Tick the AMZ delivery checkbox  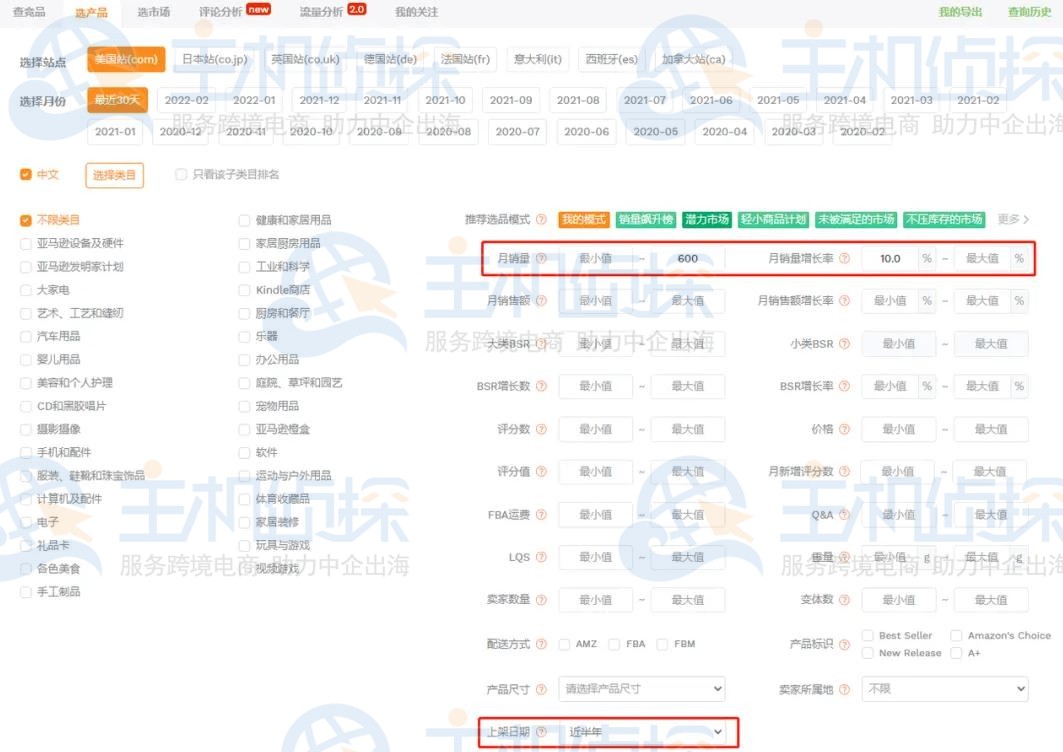click(564, 644)
